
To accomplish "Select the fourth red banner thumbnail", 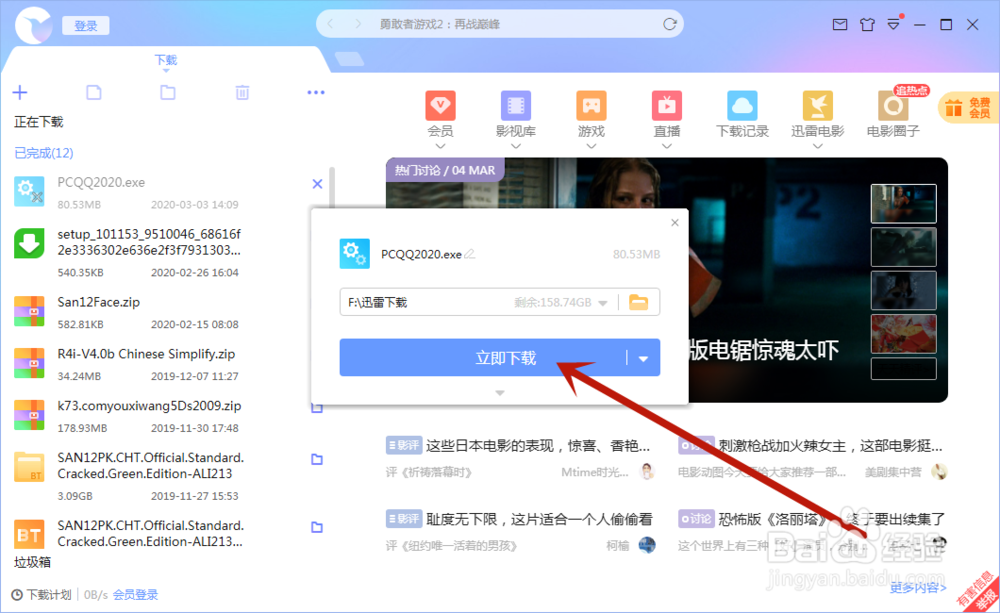I will tap(903, 334).
